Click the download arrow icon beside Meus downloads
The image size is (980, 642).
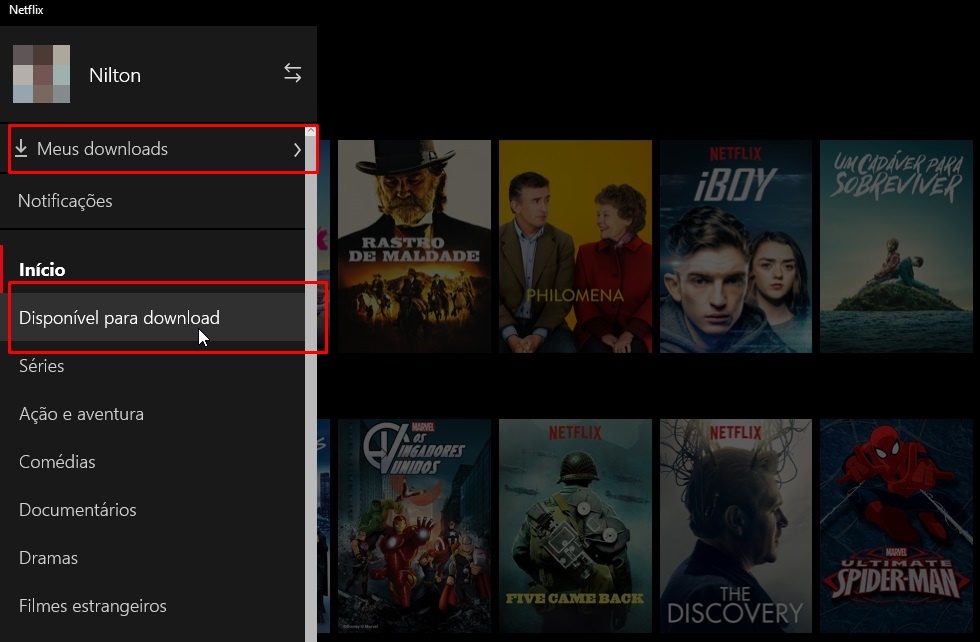point(21,148)
